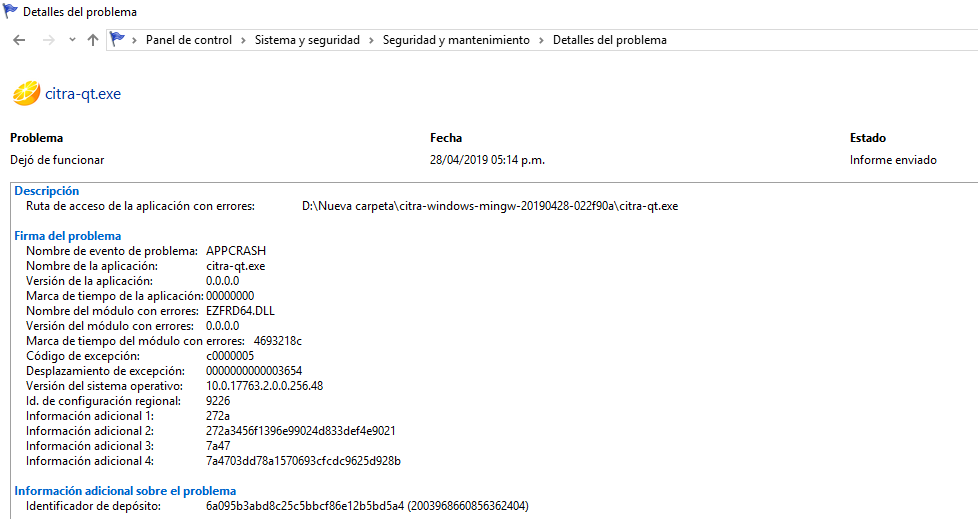The image size is (978, 519).
Task: Click the Estado column header
Action: [x=868, y=138]
